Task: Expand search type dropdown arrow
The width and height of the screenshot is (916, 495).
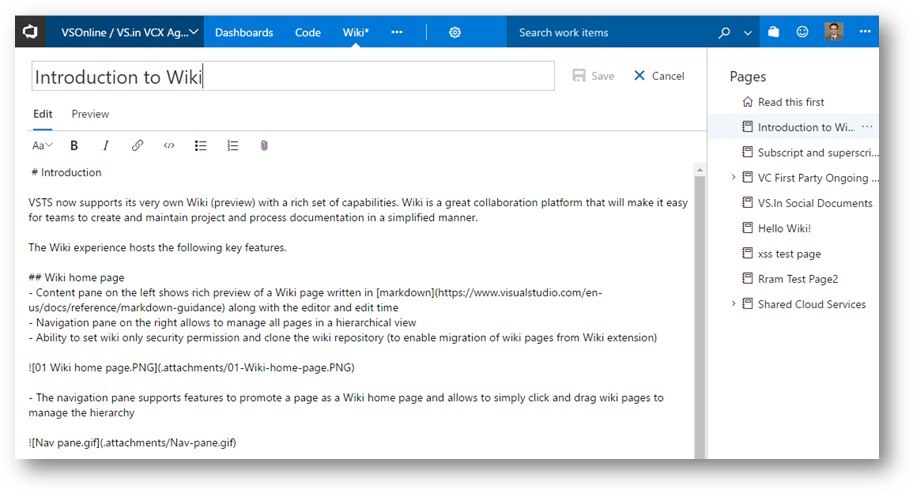Action: (x=747, y=33)
